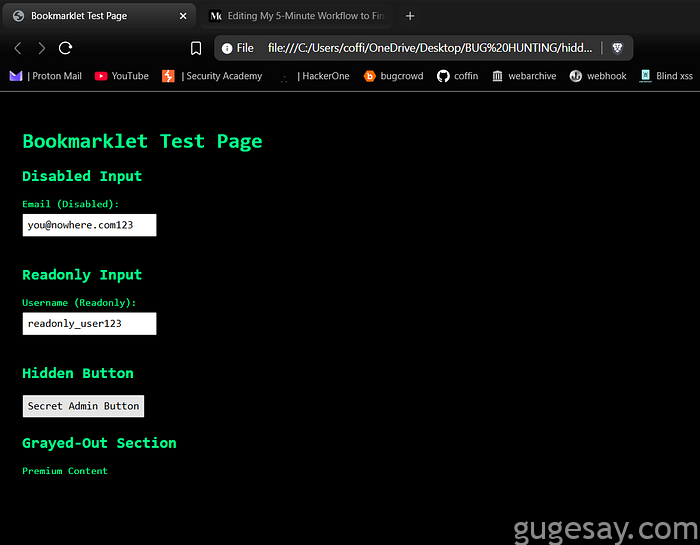Screen dimensions: 700x545
Task: Open the Proton Mail bookmark
Action: (x=46, y=76)
